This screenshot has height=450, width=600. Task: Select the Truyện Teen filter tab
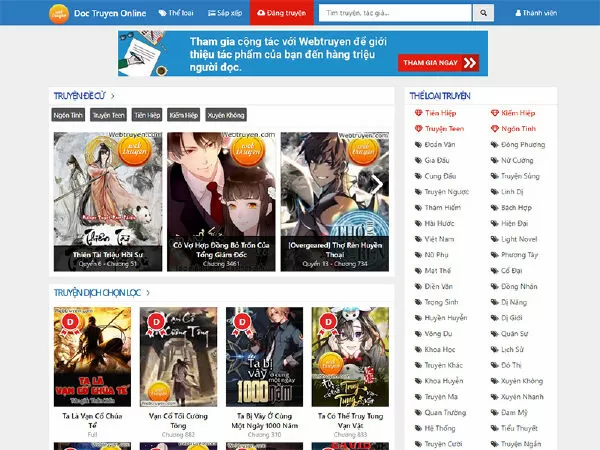click(x=108, y=115)
